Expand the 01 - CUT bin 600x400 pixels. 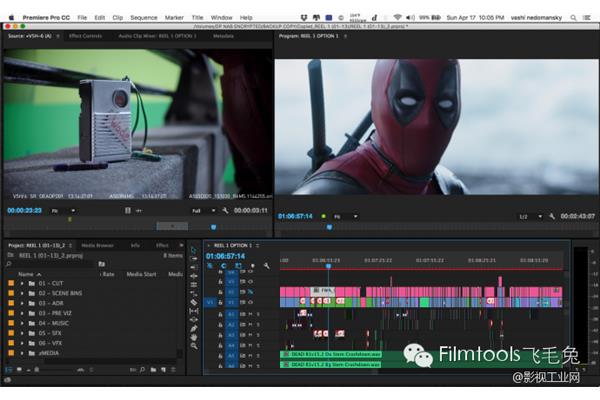click(x=22, y=283)
